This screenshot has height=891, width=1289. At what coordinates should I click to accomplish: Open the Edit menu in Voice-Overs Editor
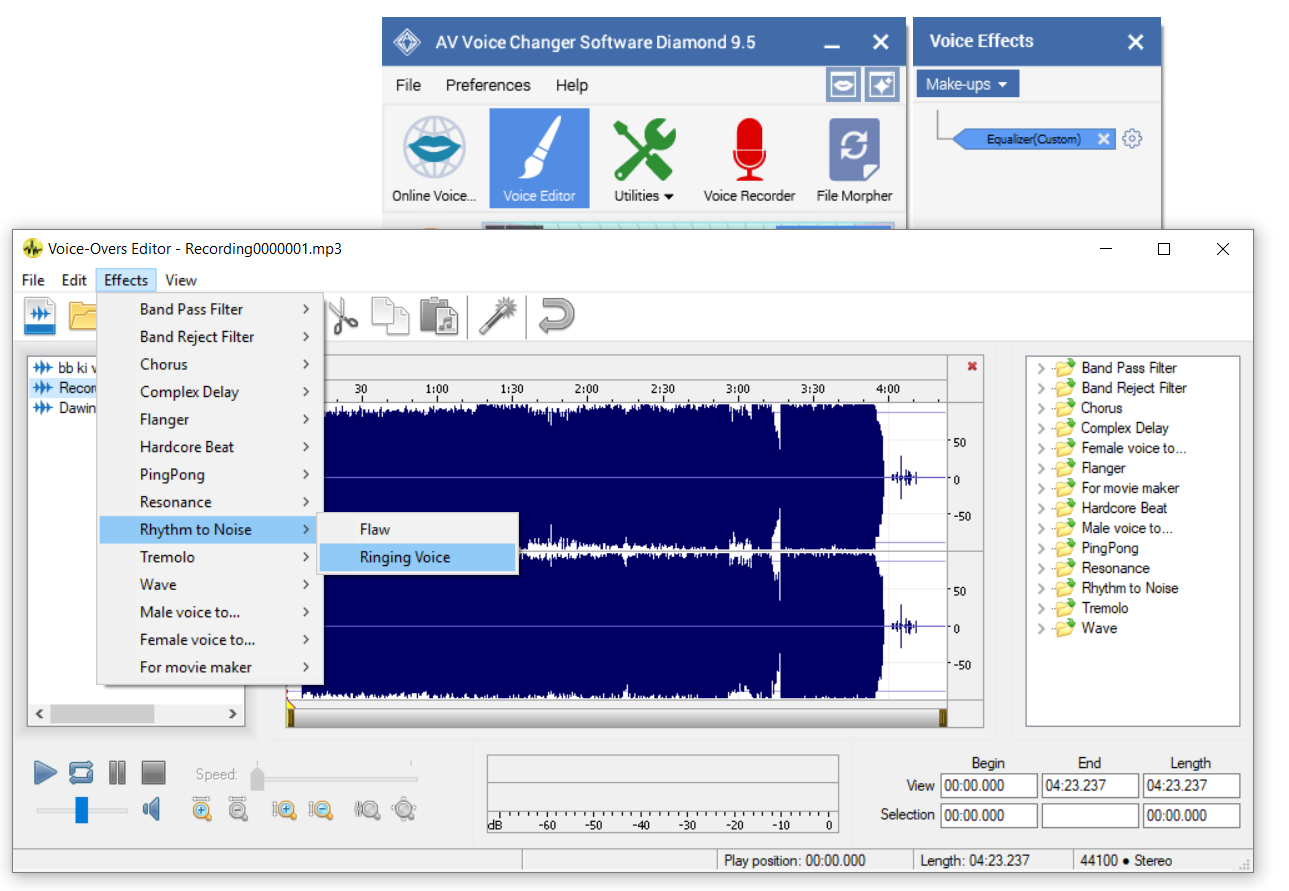coord(74,280)
